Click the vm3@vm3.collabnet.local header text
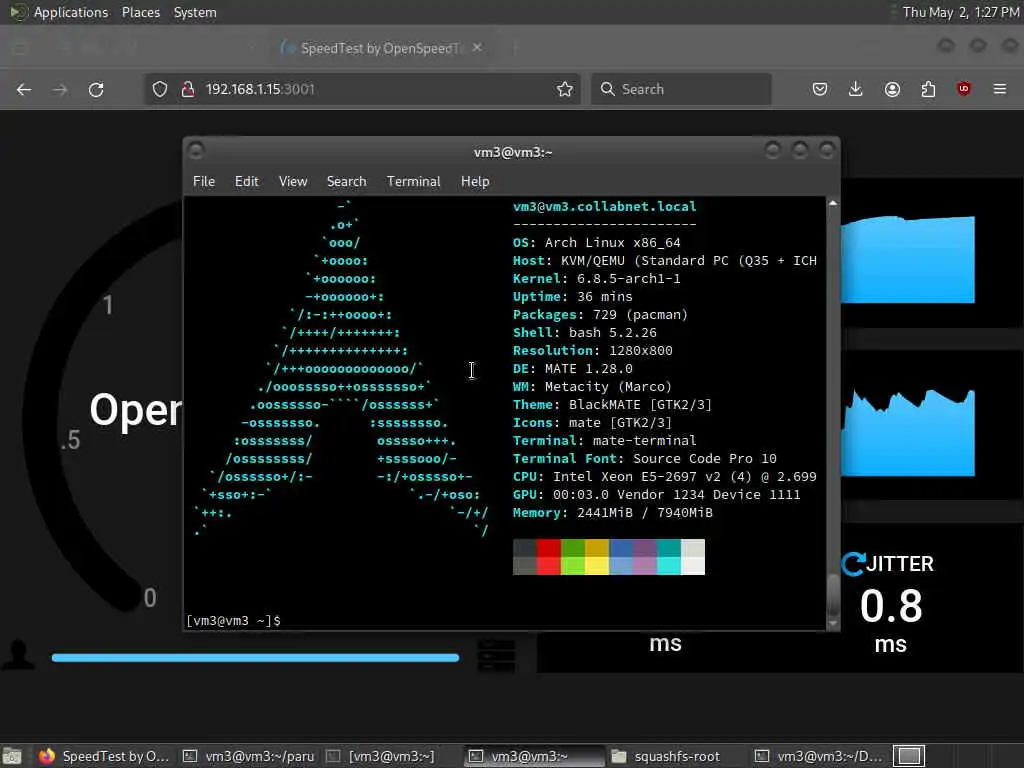This screenshot has width=1024, height=768. [605, 206]
